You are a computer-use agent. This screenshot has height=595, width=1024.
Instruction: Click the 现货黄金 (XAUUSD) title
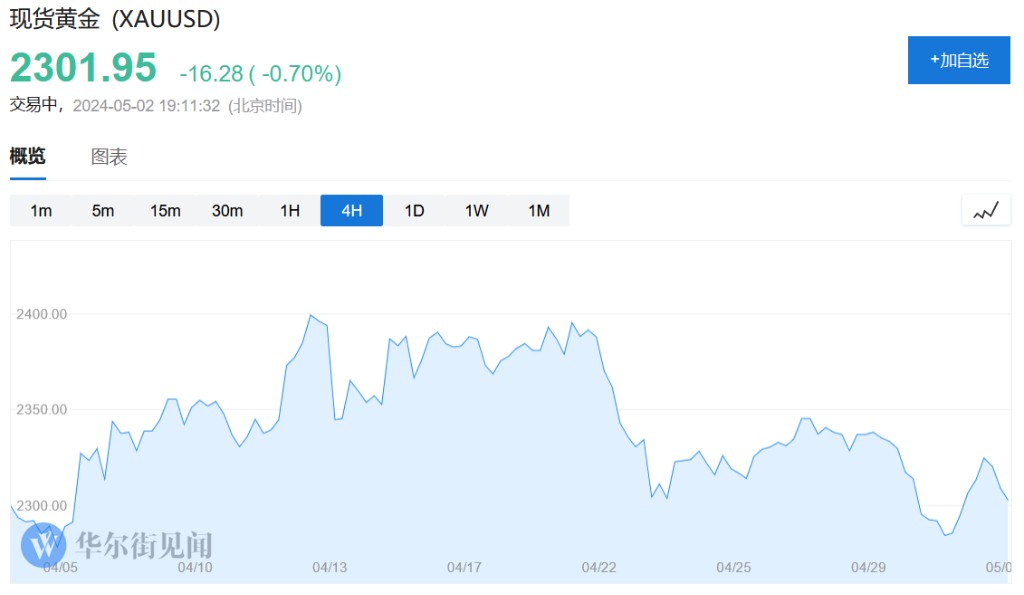[x=115, y=19]
